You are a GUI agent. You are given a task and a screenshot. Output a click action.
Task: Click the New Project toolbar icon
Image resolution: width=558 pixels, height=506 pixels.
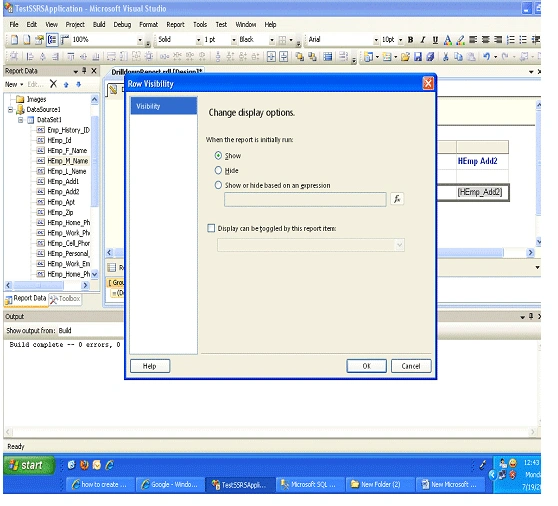(368, 57)
